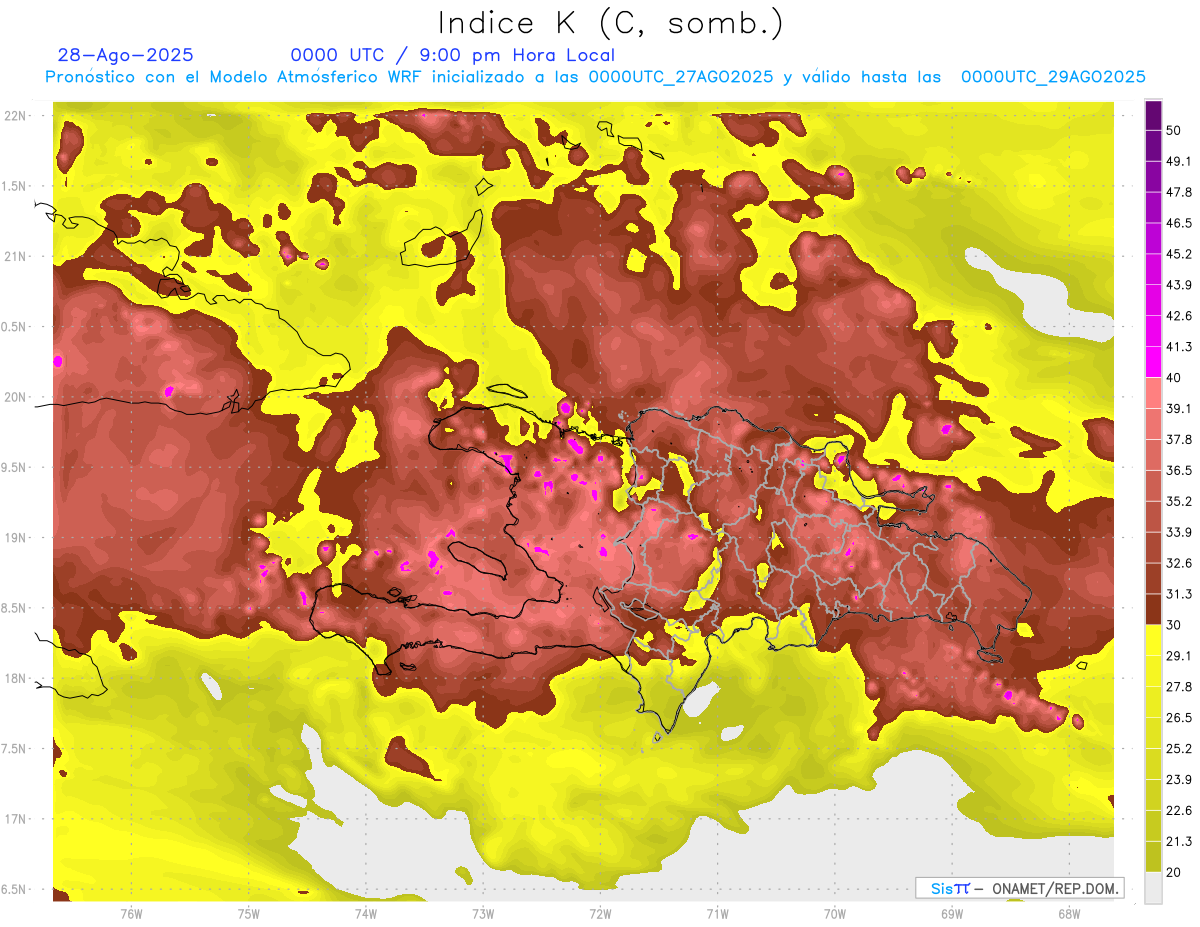Viewport: 1200px width, 927px height.
Task: Click the colorbar value "30"
Action: [1176, 625]
